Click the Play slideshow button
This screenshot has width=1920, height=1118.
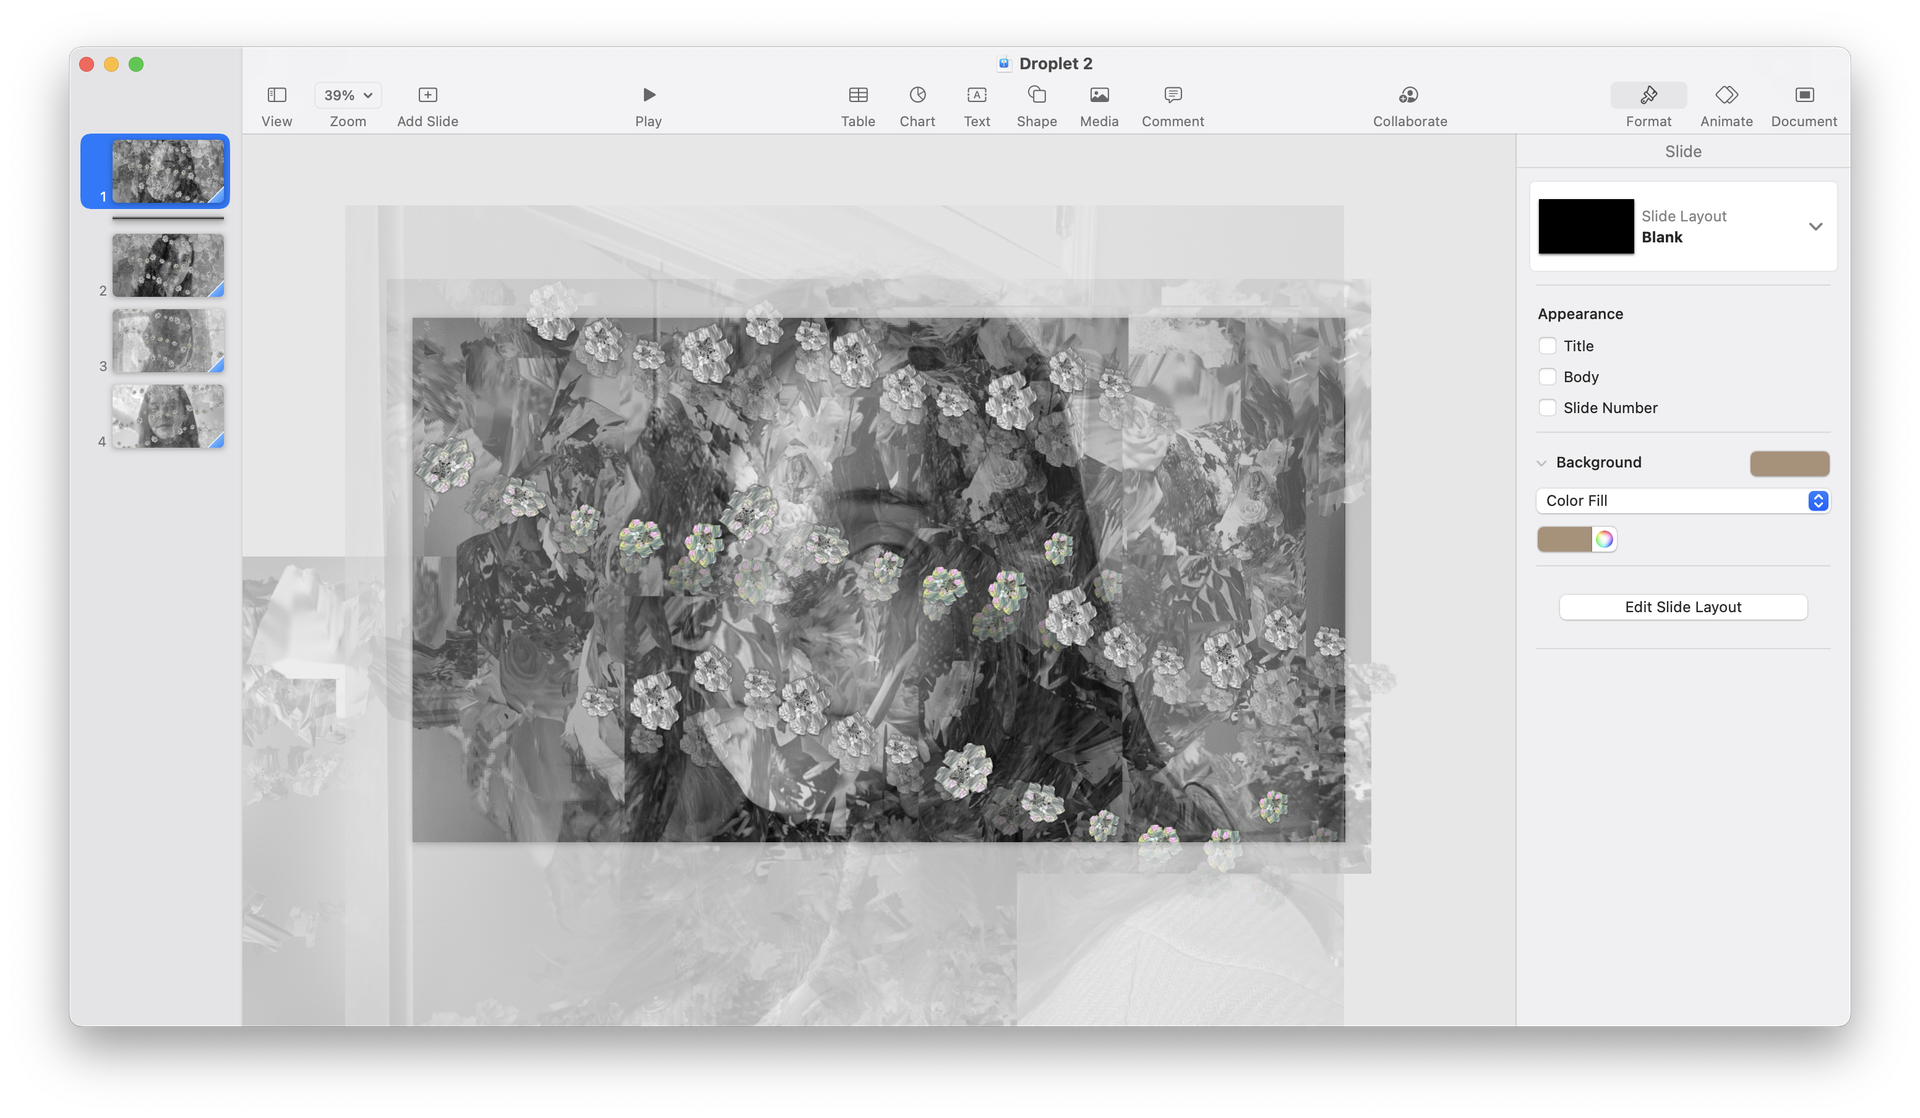point(649,95)
